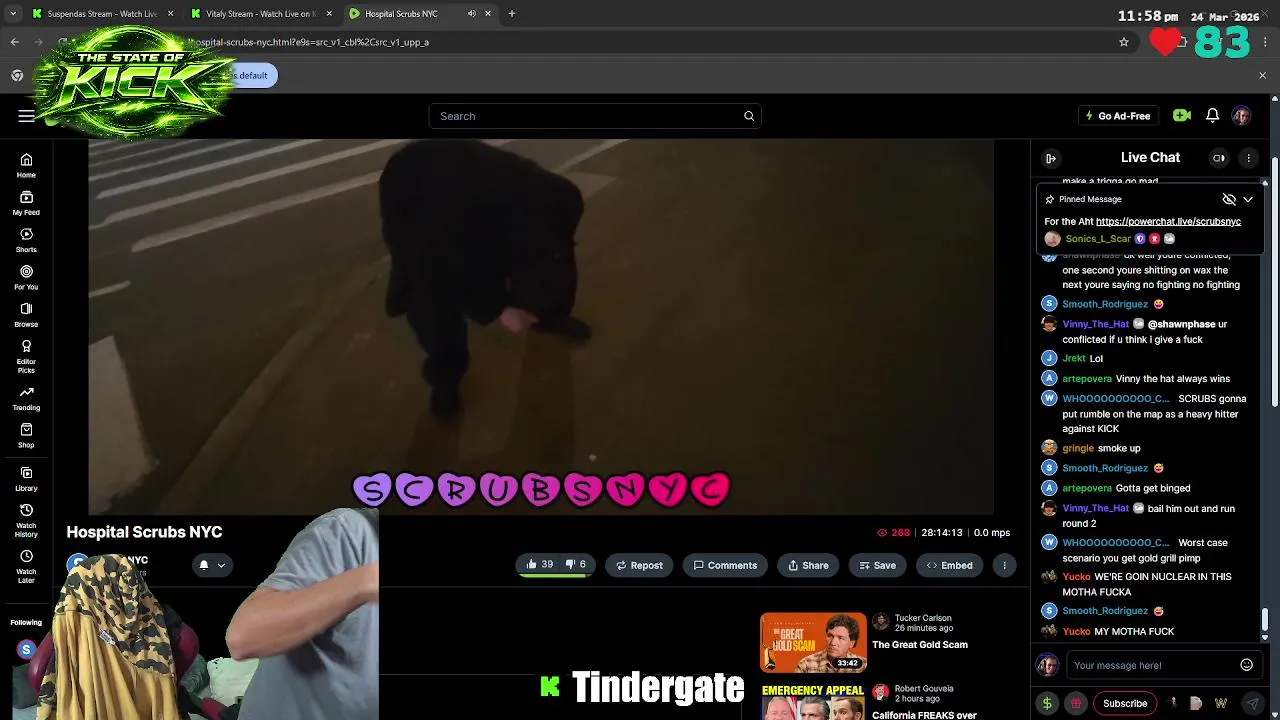Open My Feed in the sidebar

pyautogui.click(x=26, y=203)
